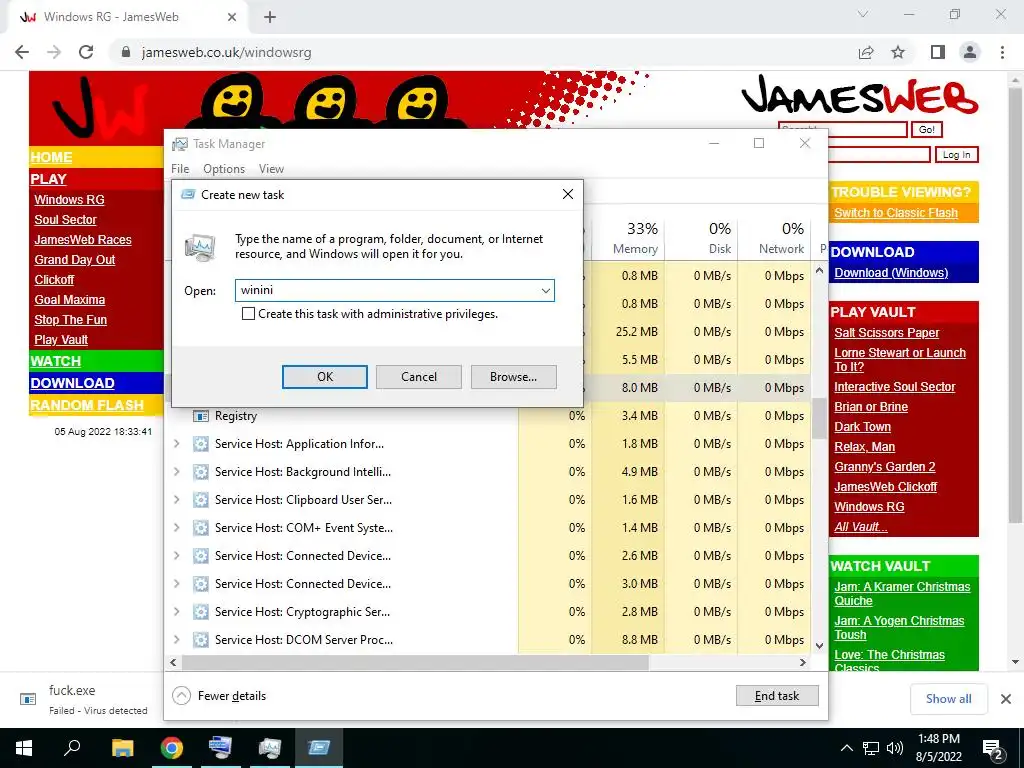This screenshot has width=1024, height=768.
Task: Bookmark this page with the star icon
Action: [x=898, y=52]
